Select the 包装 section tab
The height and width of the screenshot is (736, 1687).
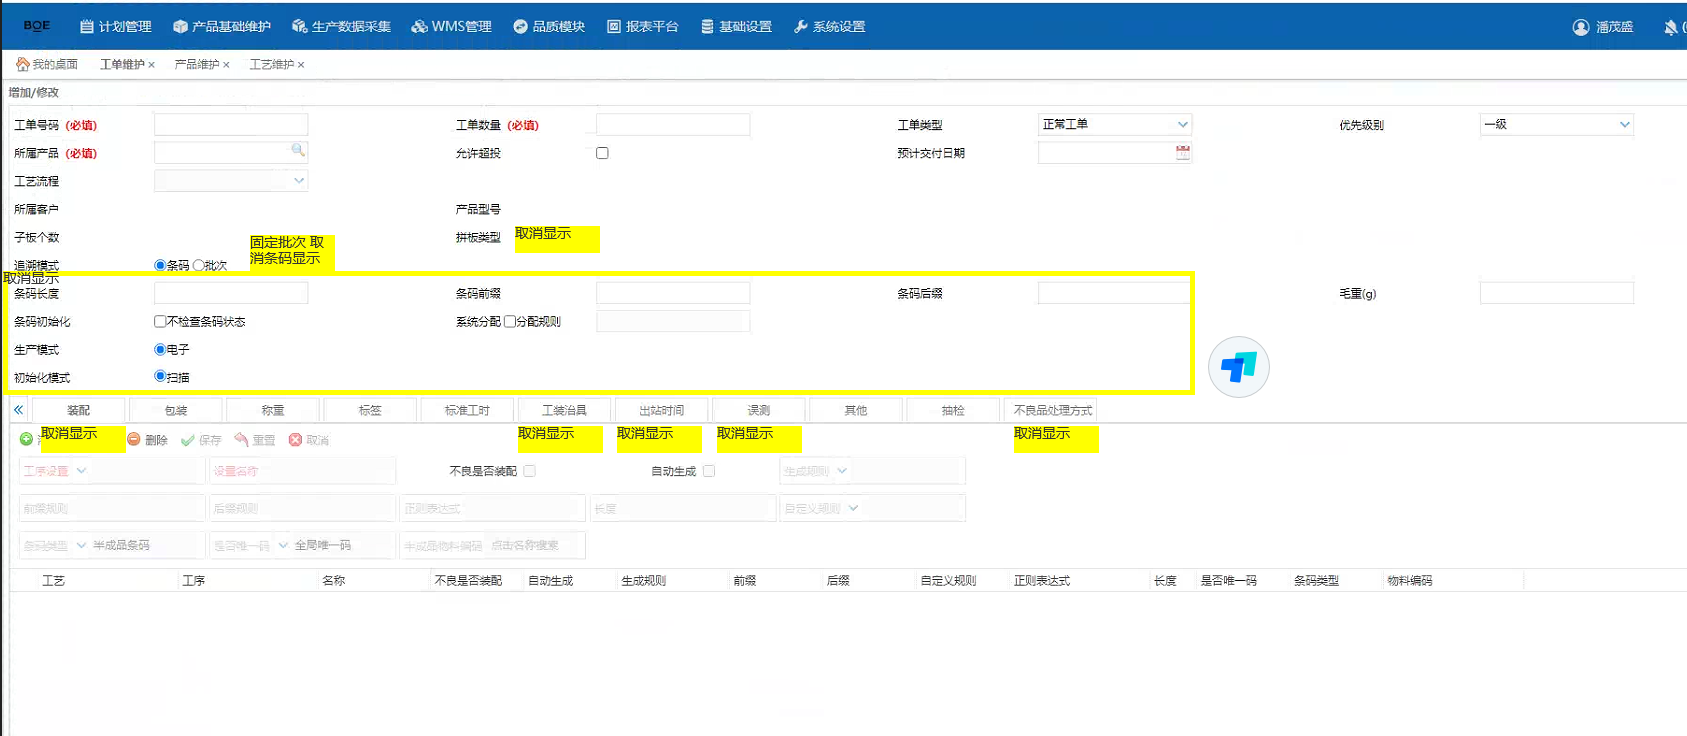176,410
